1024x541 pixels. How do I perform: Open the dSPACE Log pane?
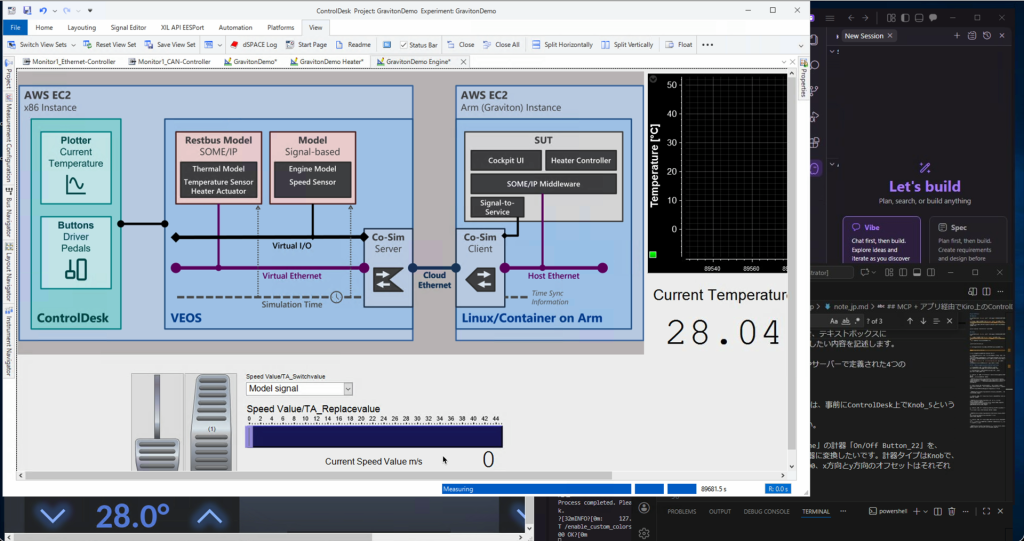pyautogui.click(x=253, y=45)
